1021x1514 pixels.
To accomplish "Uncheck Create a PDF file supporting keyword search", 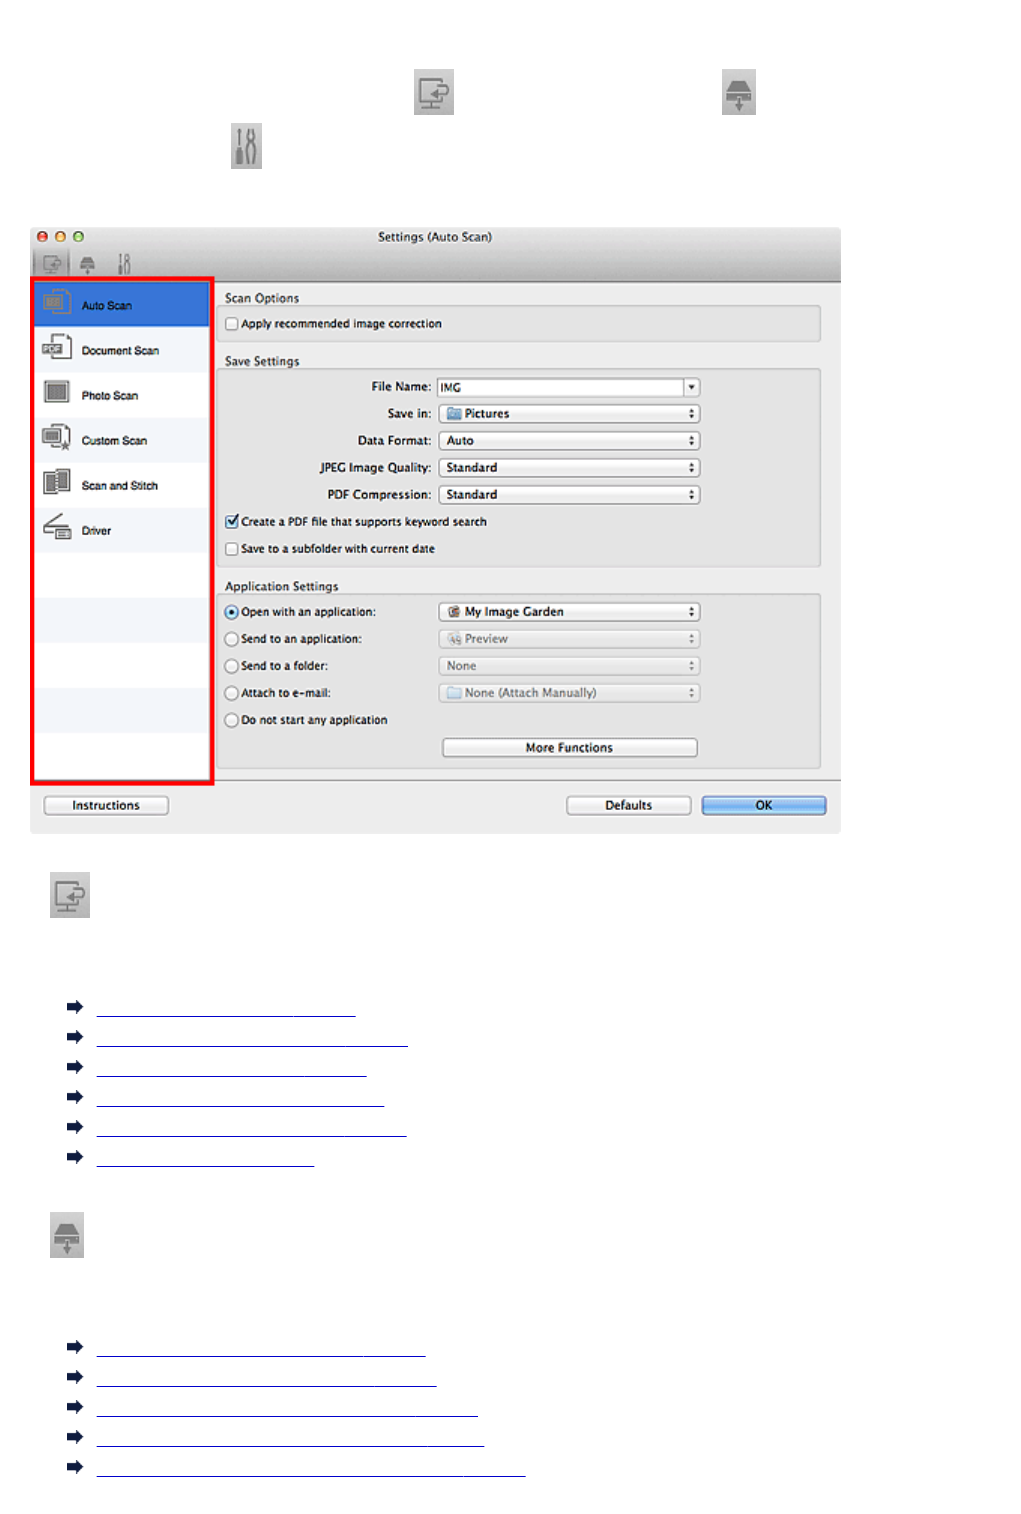I will pyautogui.click(x=232, y=522).
